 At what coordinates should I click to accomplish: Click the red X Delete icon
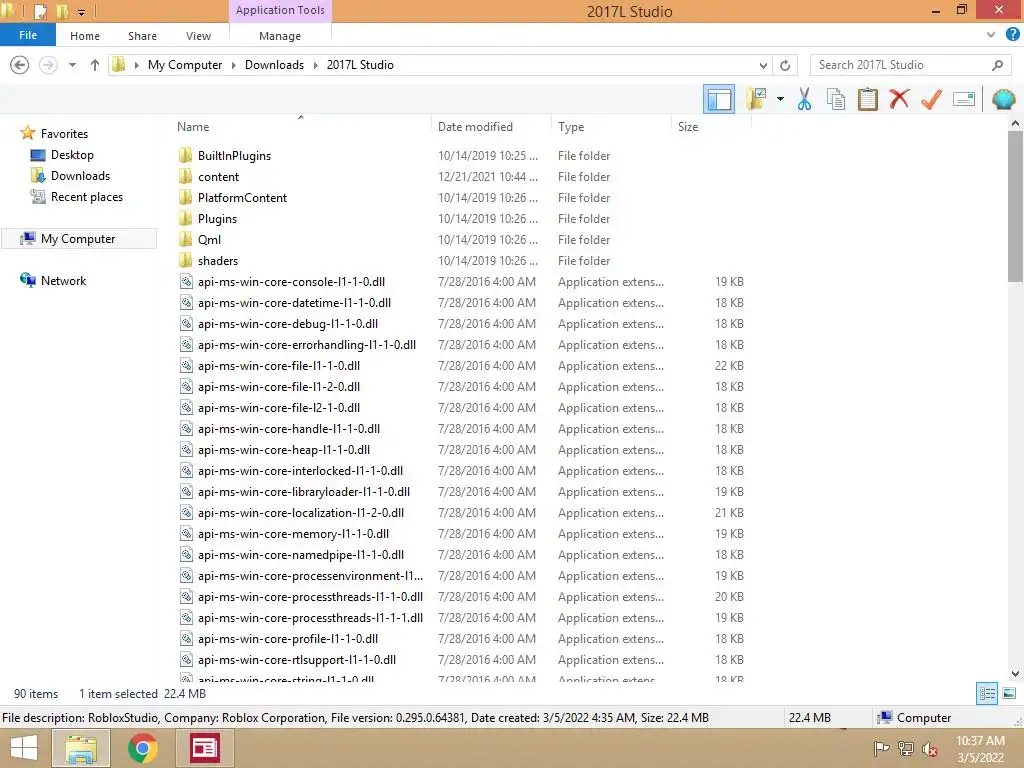(x=899, y=99)
